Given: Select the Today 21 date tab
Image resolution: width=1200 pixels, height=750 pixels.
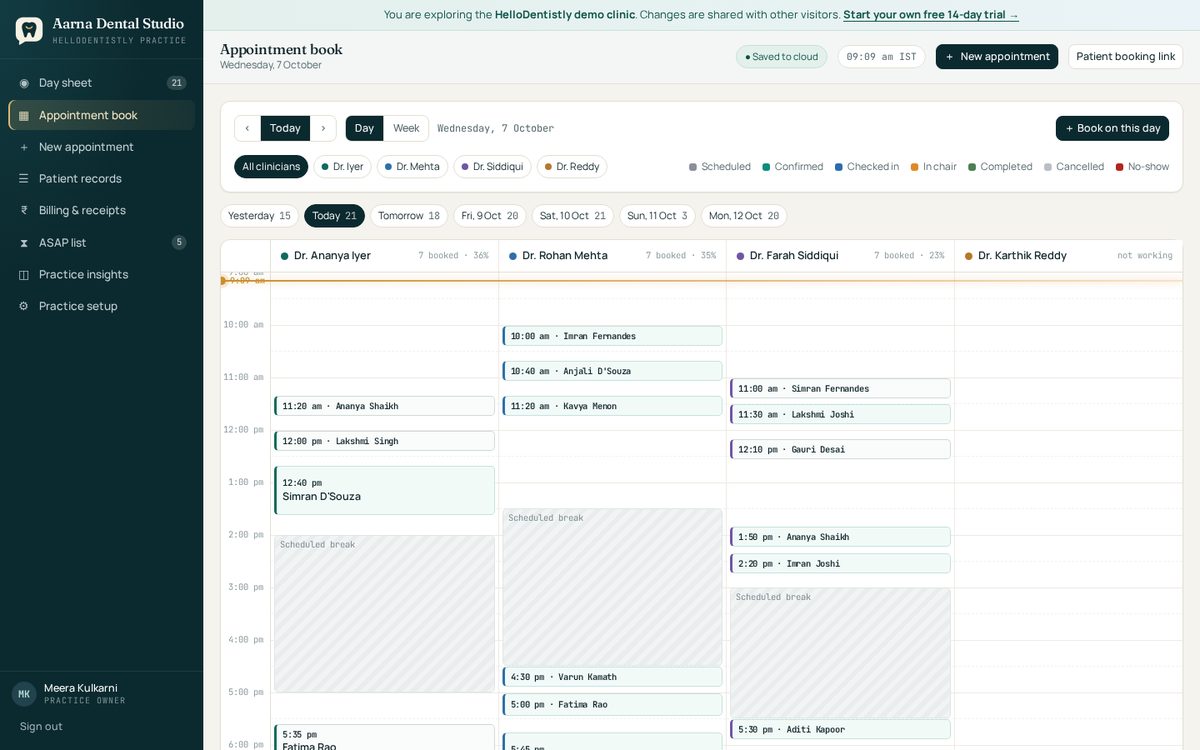Looking at the screenshot, I should click(x=334, y=216).
